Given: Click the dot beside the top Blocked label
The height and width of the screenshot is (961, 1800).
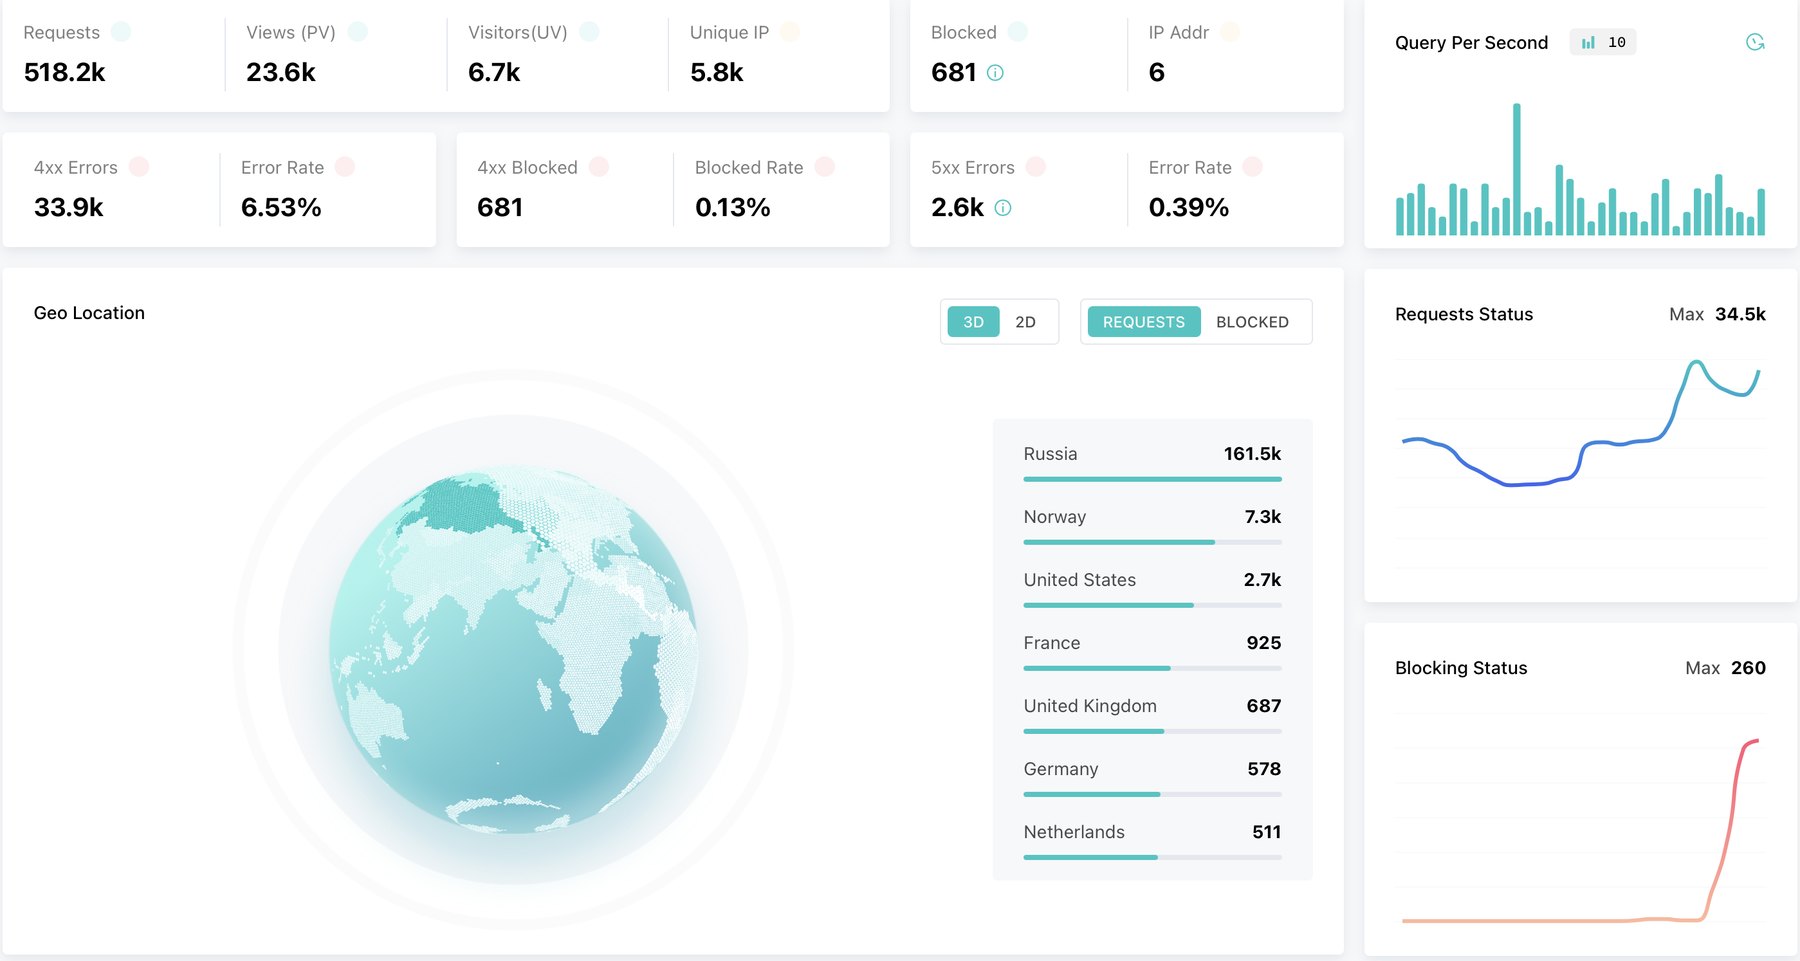Looking at the screenshot, I should 1018,32.
